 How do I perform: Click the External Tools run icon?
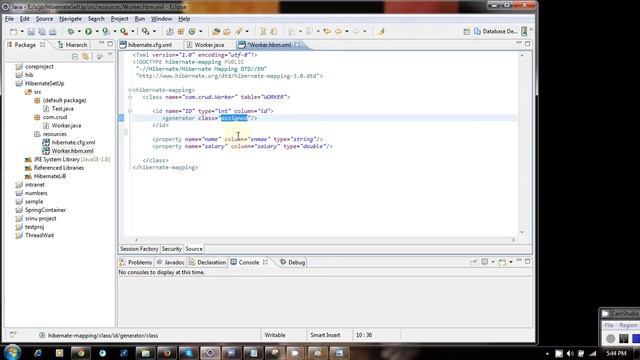pos(124,31)
